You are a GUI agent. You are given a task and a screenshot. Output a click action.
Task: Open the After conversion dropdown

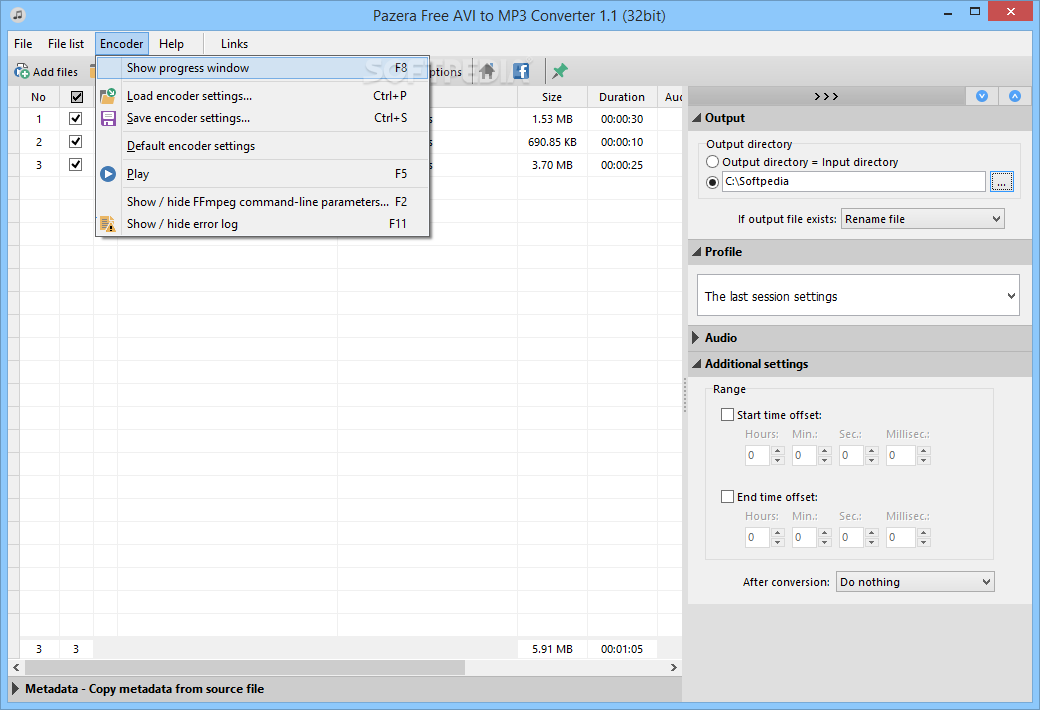tap(915, 582)
